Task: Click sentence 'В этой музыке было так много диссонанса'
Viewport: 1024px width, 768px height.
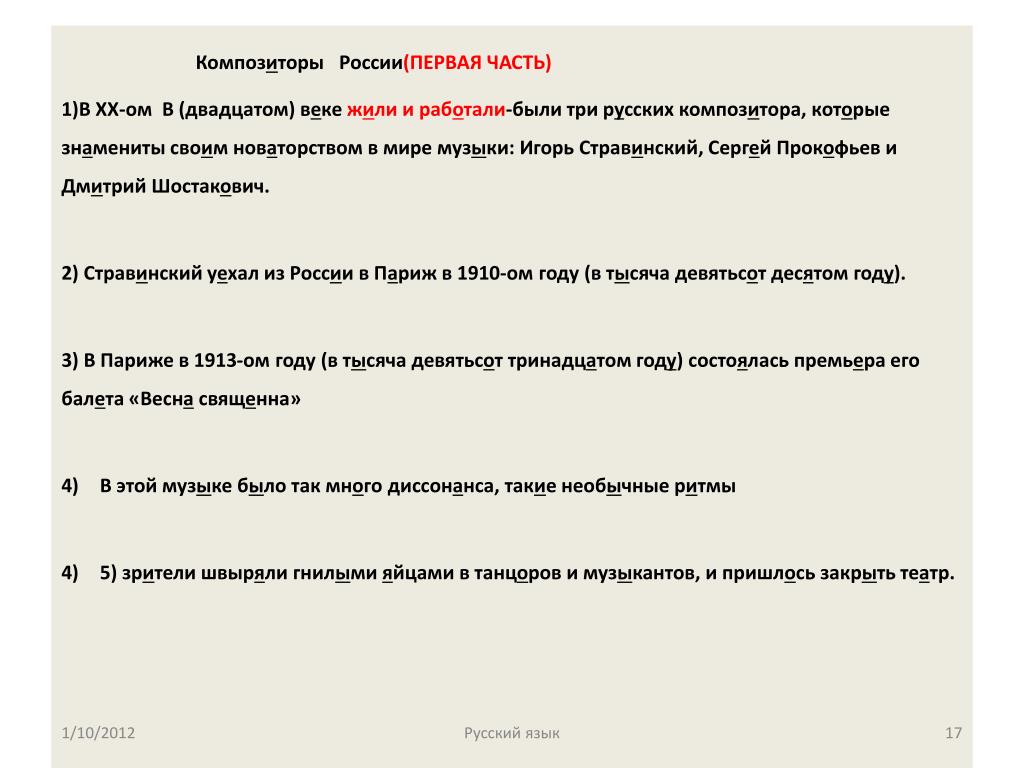Action: (297, 486)
